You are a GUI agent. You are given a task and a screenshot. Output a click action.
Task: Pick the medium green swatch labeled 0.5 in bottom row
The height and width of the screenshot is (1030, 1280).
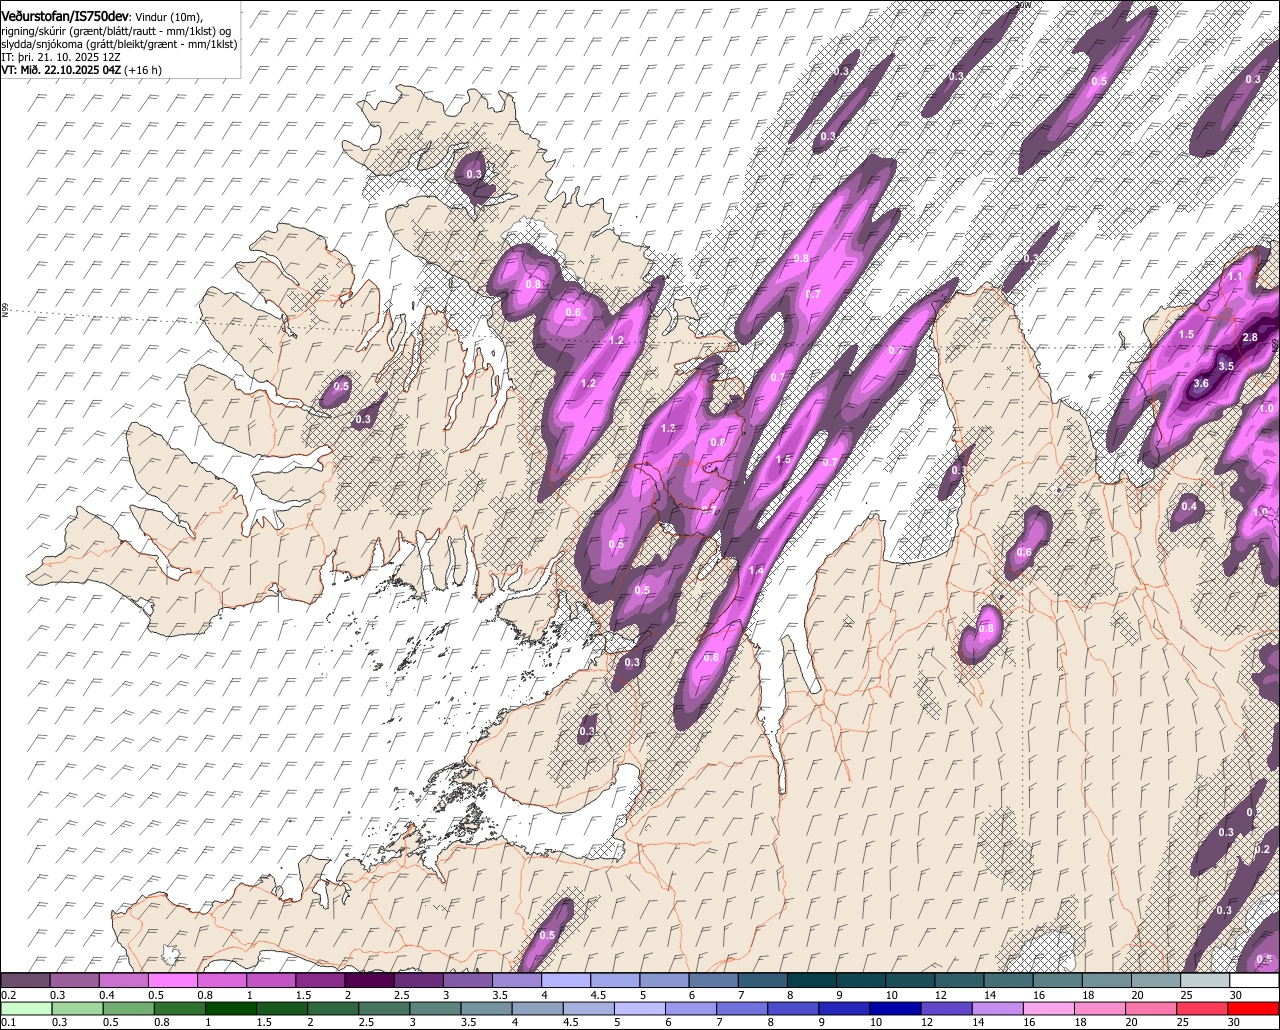128,1008
